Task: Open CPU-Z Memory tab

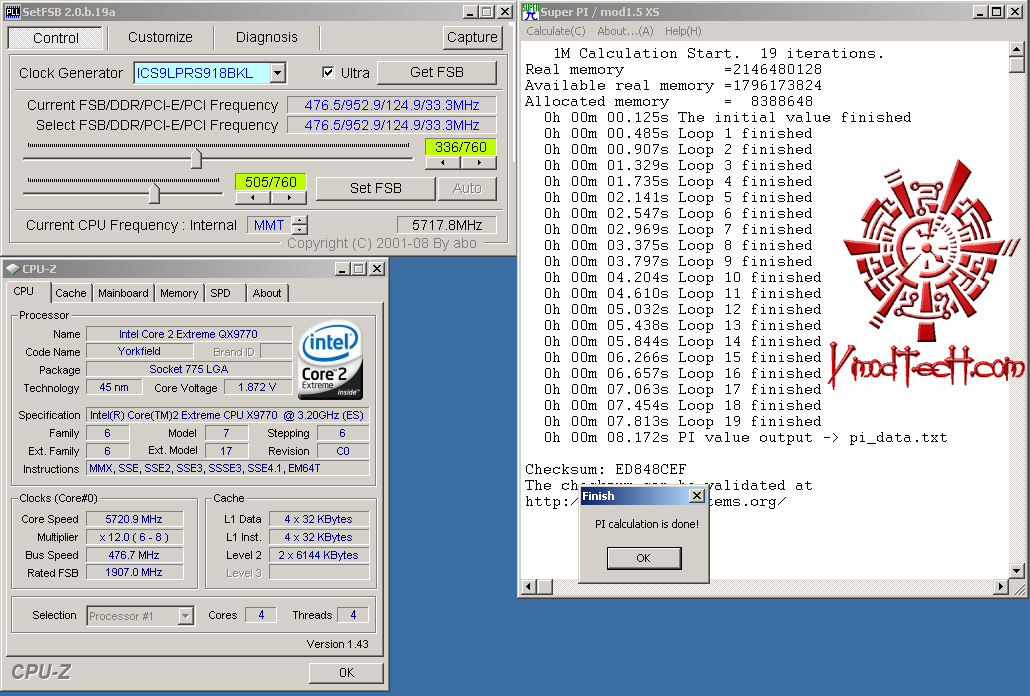Action: 179,293
